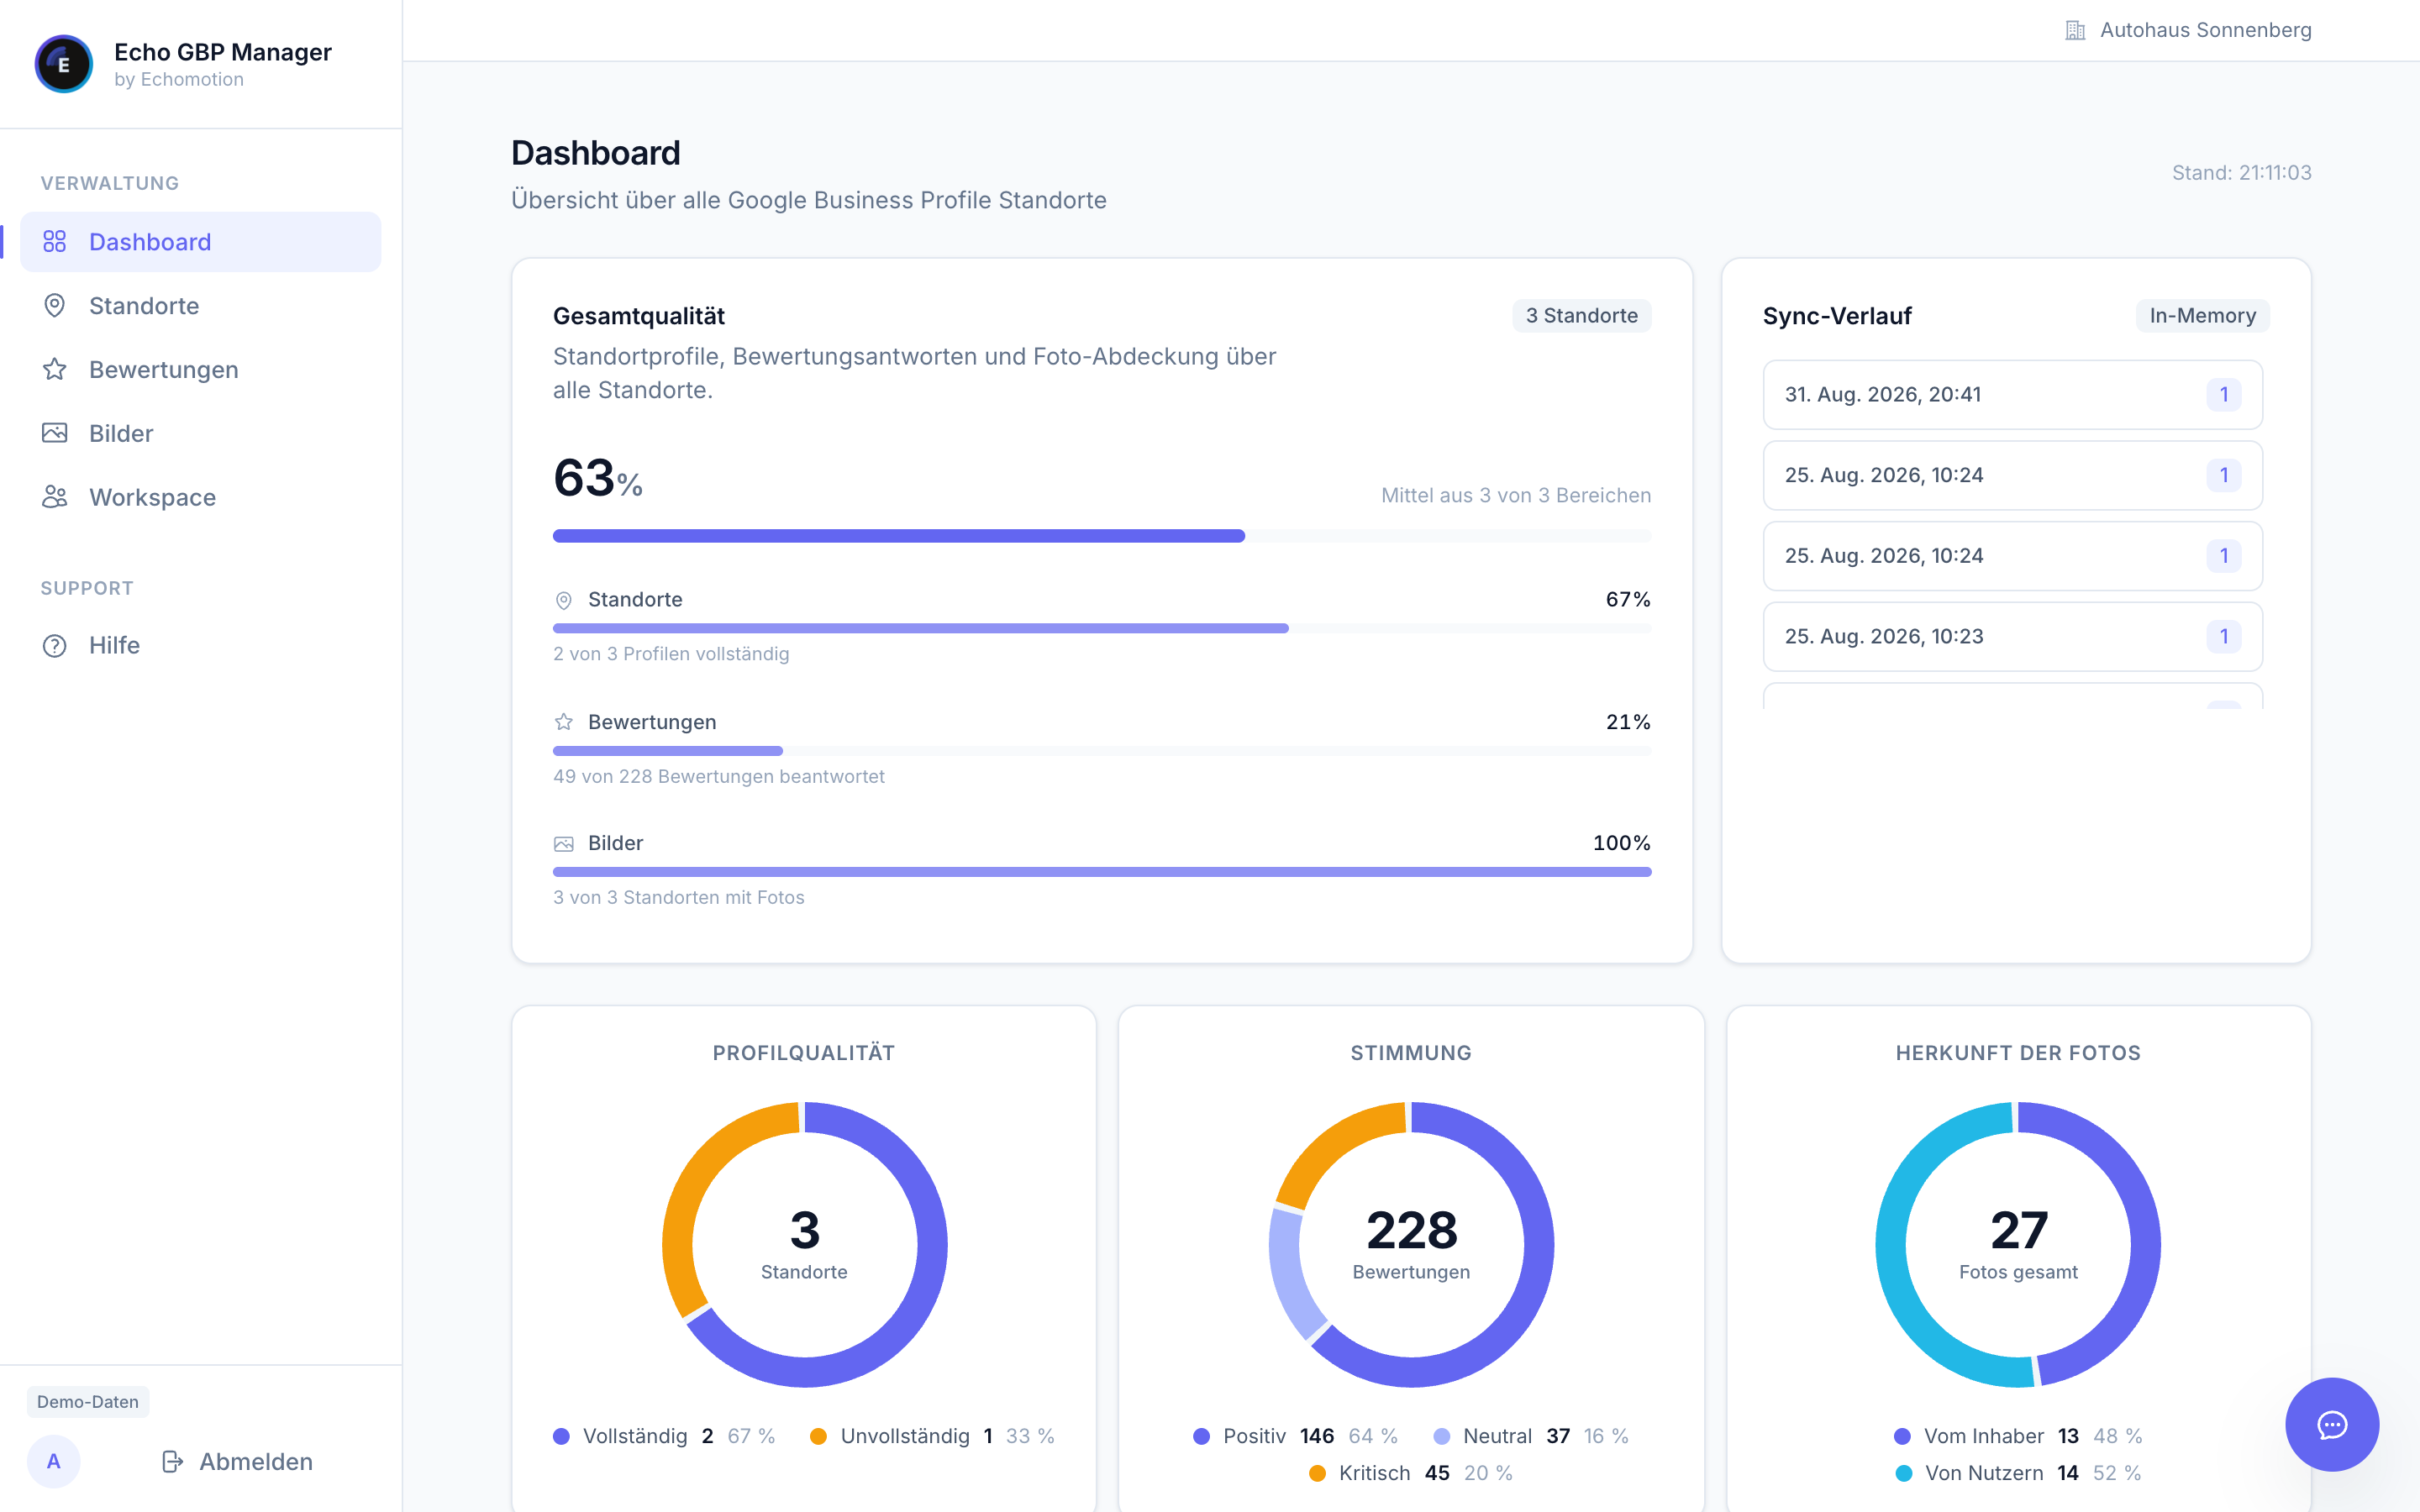This screenshot has height=1512, width=2420.
Task: Click the Workspace people icon in sidebar
Action: click(54, 497)
